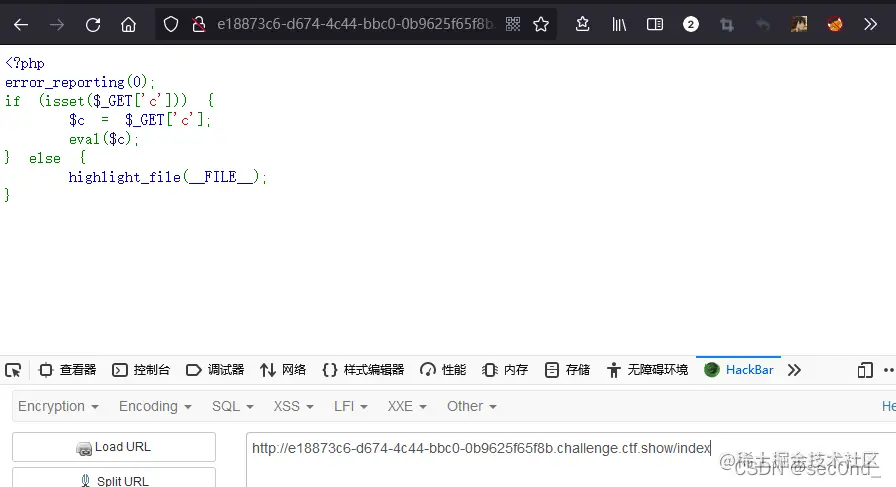
Task: Toggle the sidebar view
Action: [655, 25]
